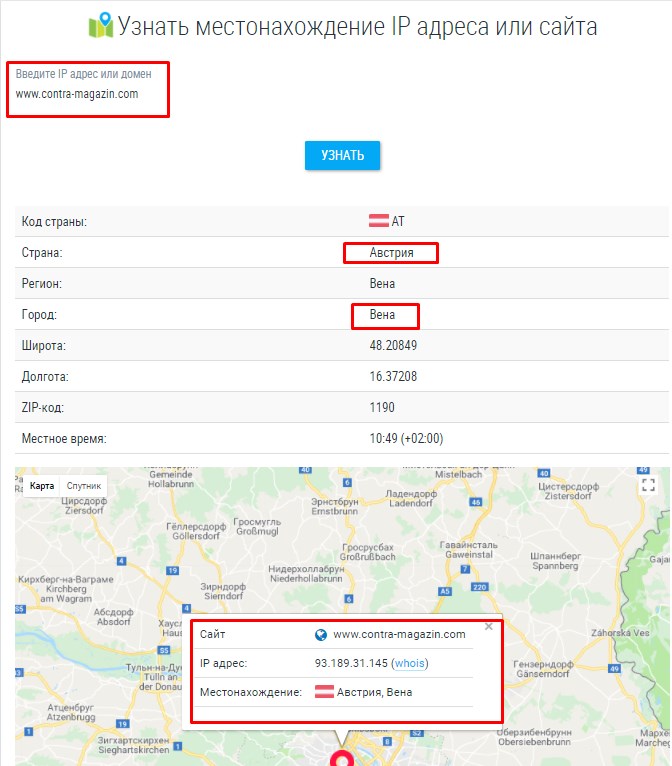Toggle fullscreen map view icon
The height and width of the screenshot is (766, 672).
[648, 485]
